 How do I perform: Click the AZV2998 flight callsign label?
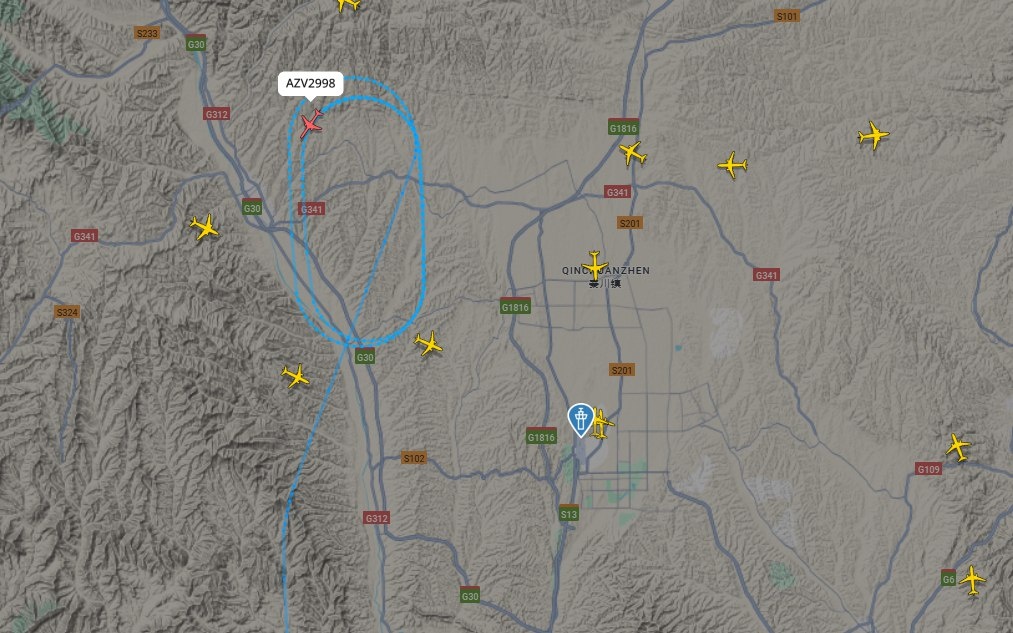[311, 83]
